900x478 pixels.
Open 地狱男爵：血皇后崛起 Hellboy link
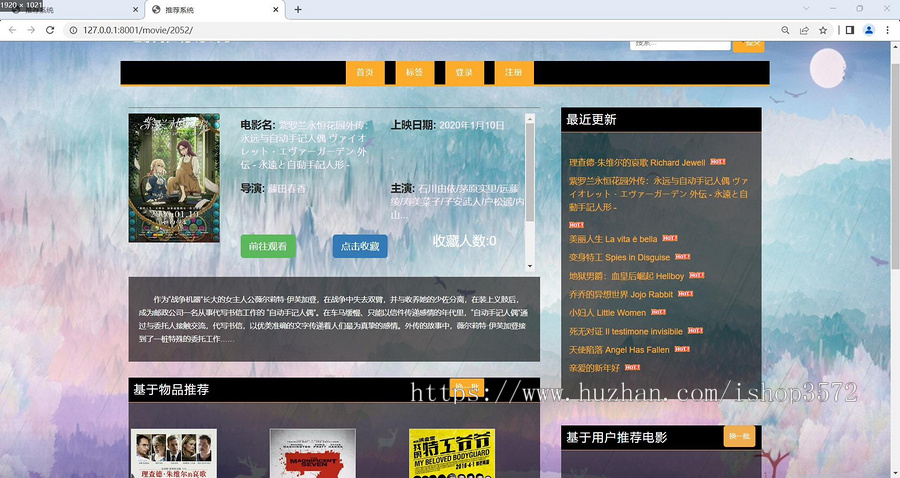626,276
